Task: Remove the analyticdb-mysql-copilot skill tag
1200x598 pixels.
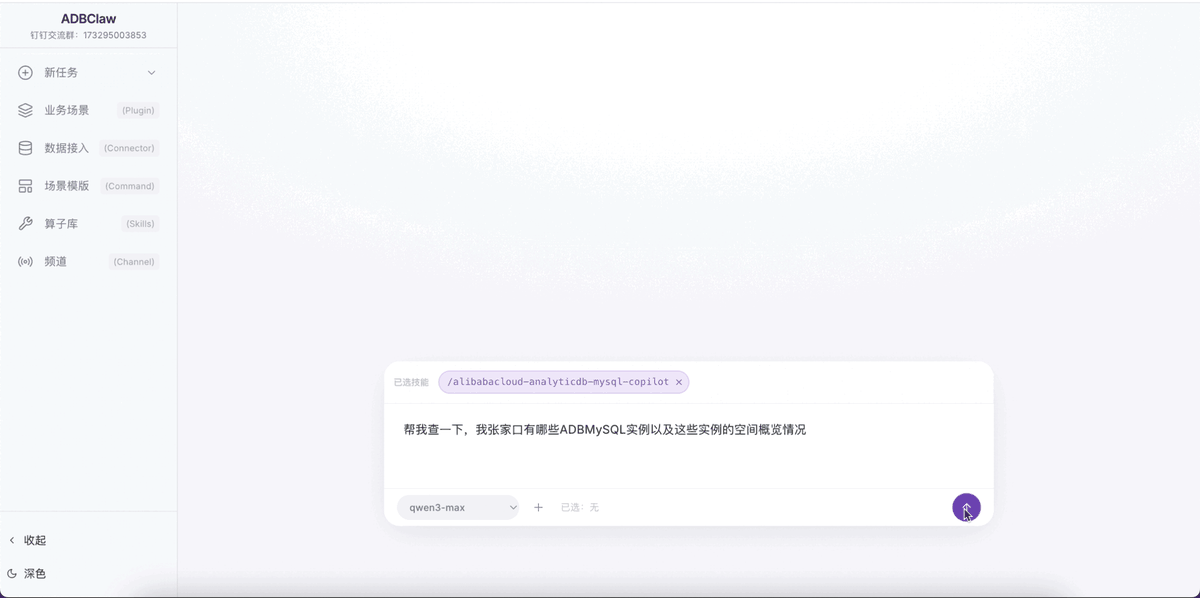Action: coord(678,382)
